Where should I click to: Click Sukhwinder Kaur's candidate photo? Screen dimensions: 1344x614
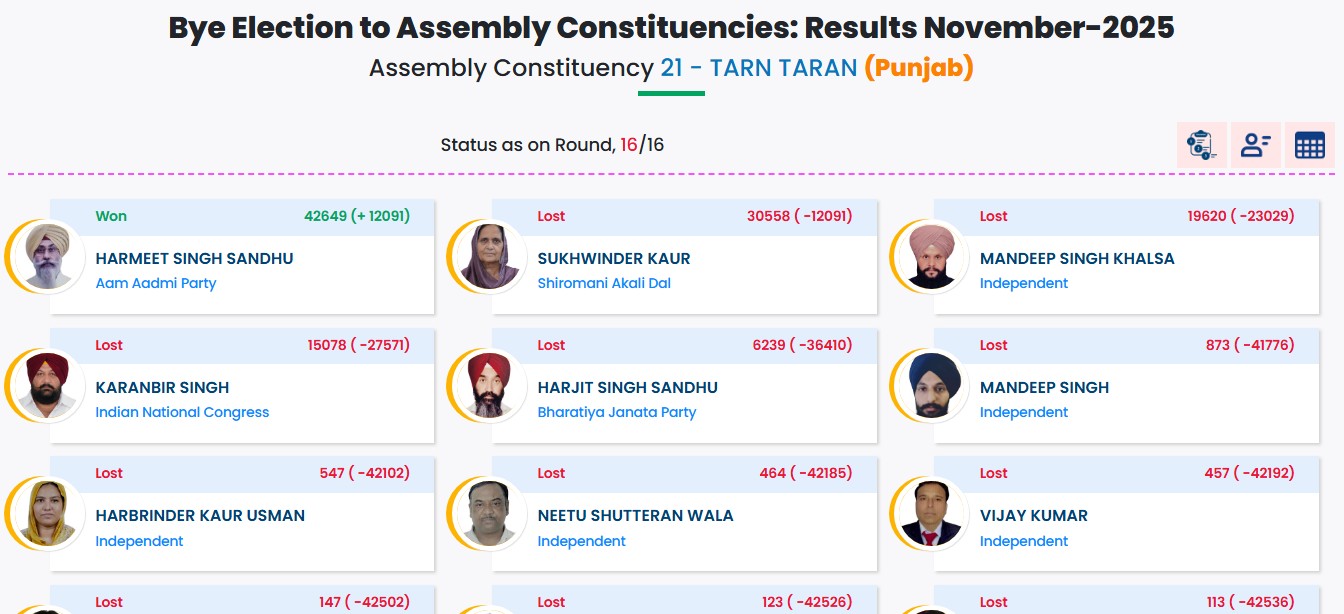(x=489, y=257)
